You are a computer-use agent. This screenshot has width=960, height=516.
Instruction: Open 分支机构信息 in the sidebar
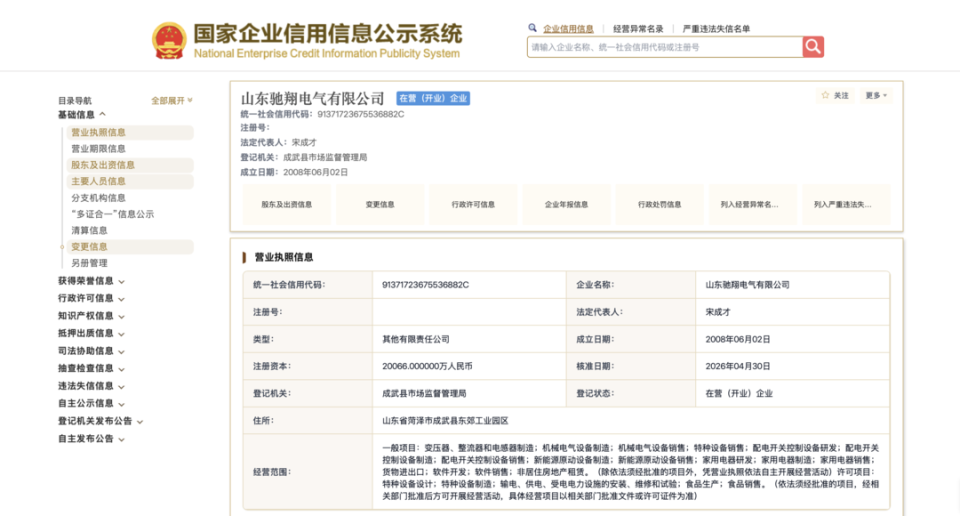click(x=98, y=198)
